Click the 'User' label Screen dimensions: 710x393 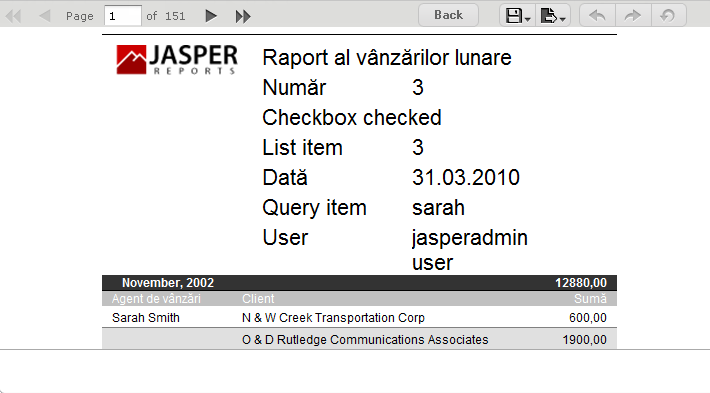pyautogui.click(x=285, y=238)
